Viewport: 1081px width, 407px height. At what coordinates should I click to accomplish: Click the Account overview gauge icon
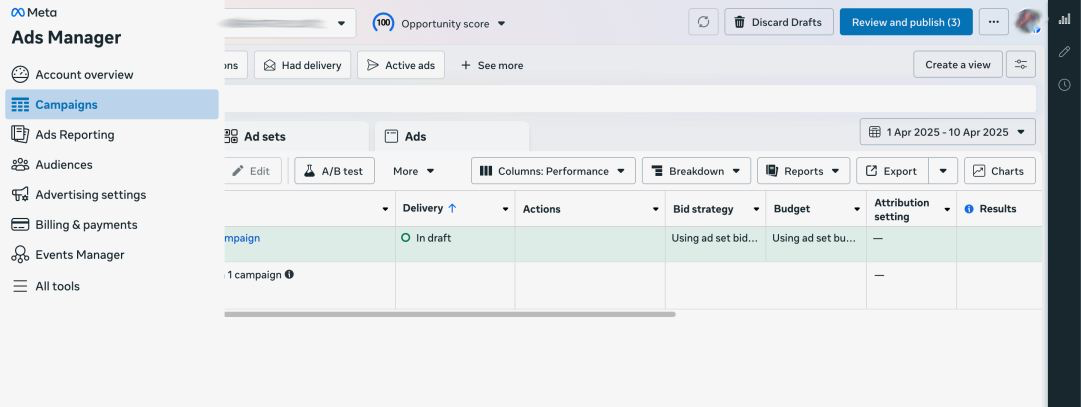tap(20, 75)
